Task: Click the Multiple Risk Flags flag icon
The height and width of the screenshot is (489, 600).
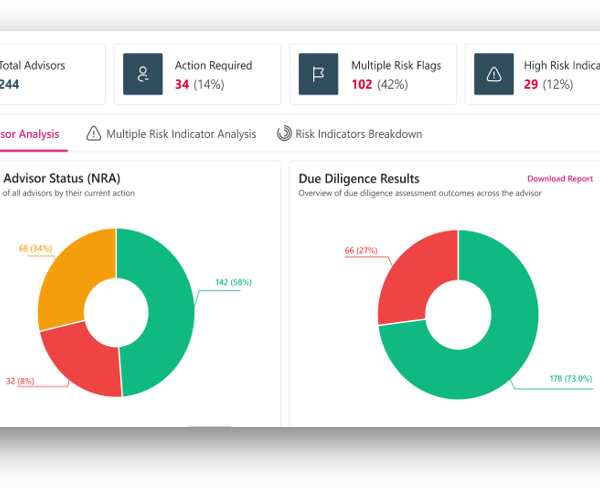Action: click(319, 75)
